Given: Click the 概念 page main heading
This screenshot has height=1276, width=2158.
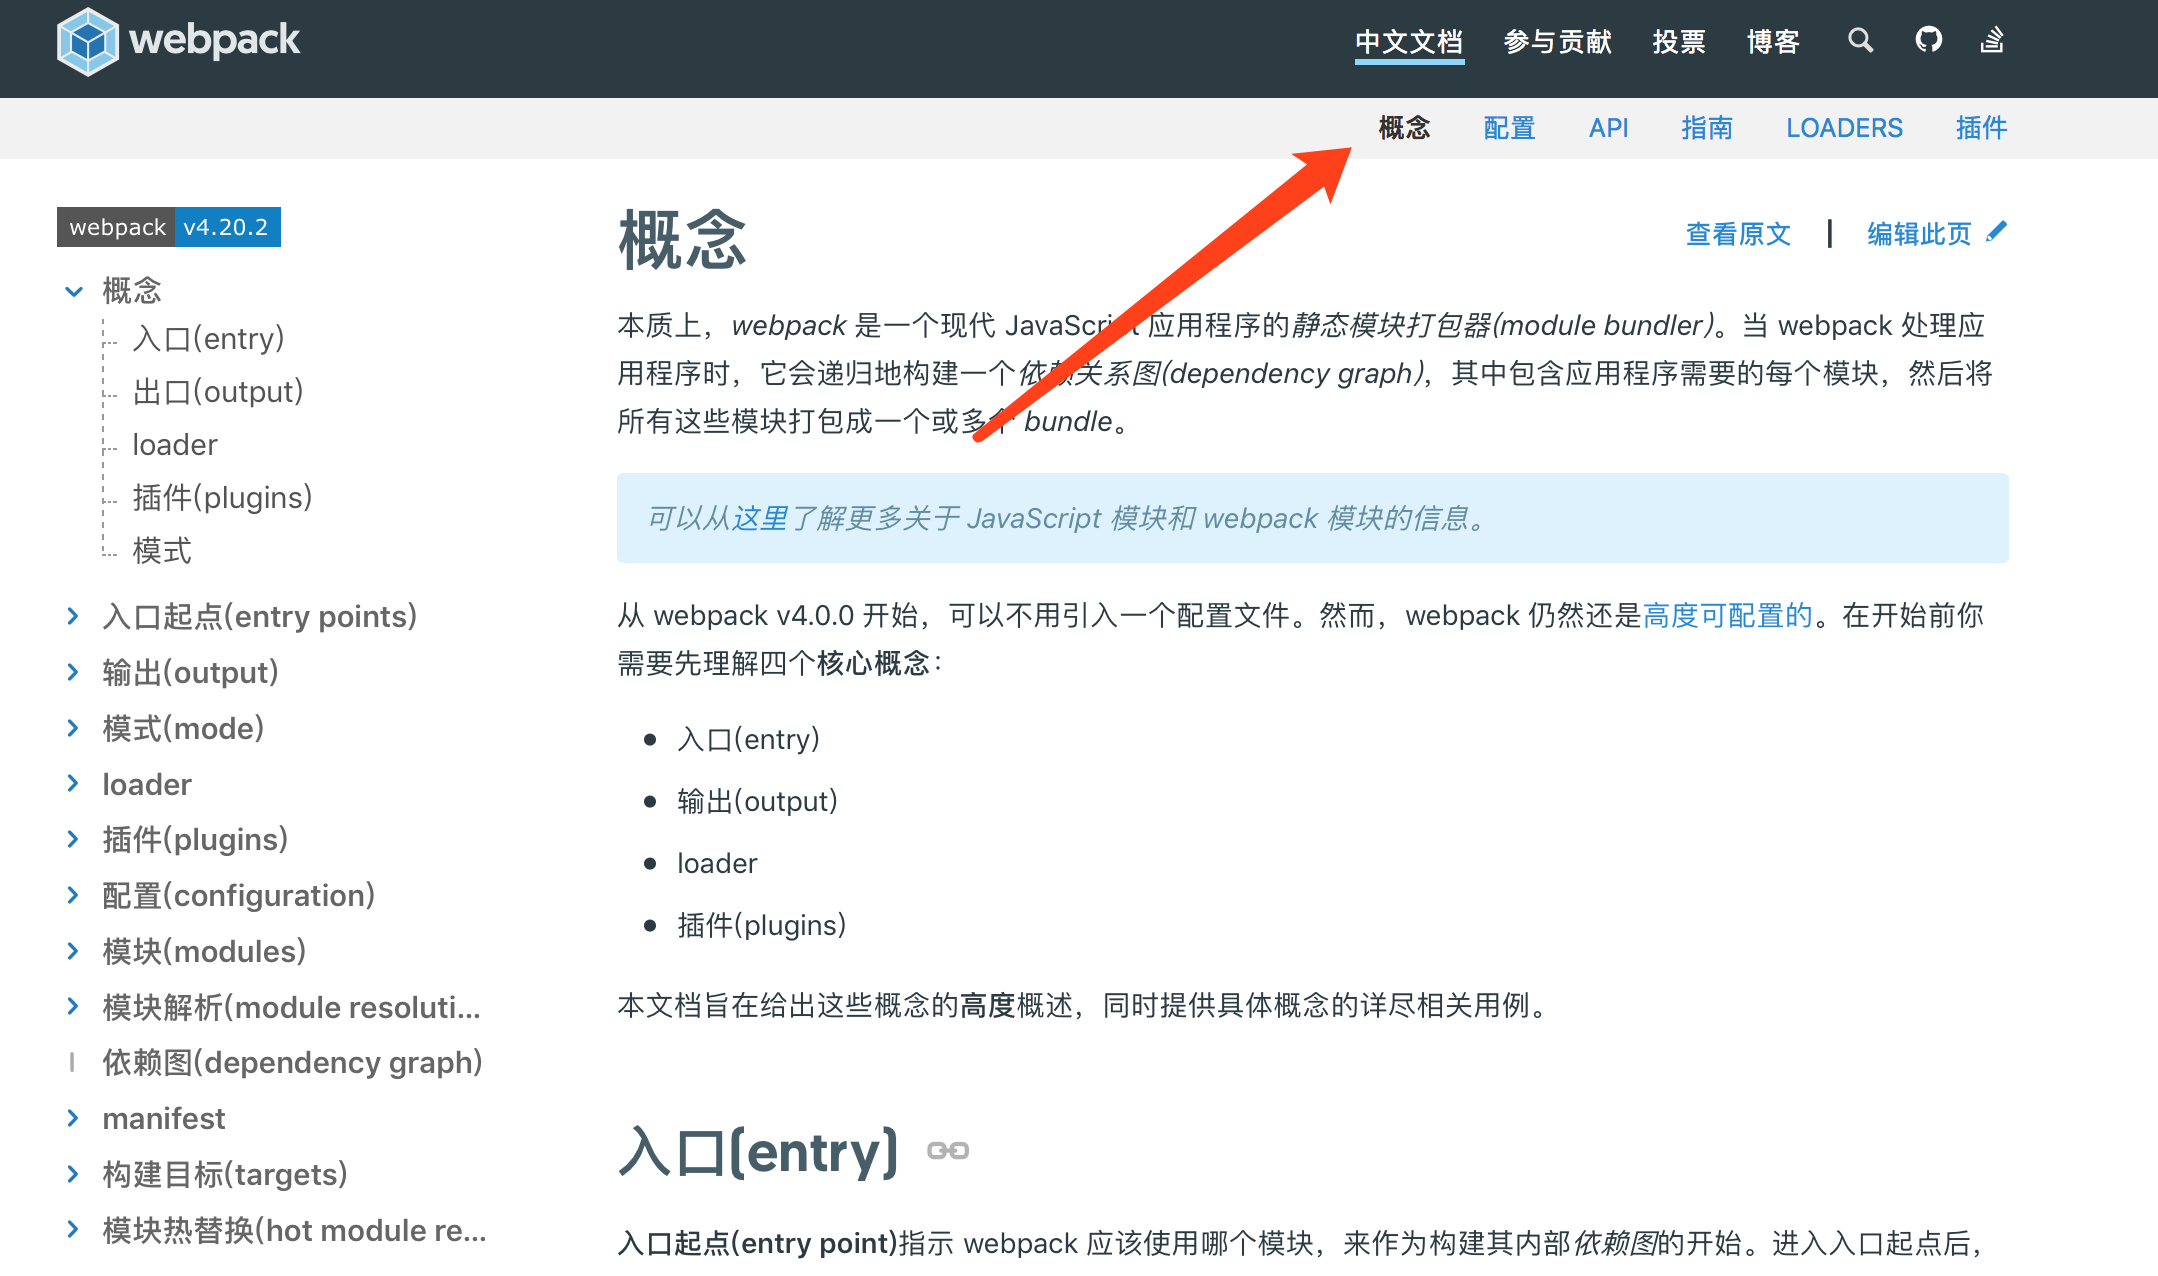Looking at the screenshot, I should (x=682, y=240).
